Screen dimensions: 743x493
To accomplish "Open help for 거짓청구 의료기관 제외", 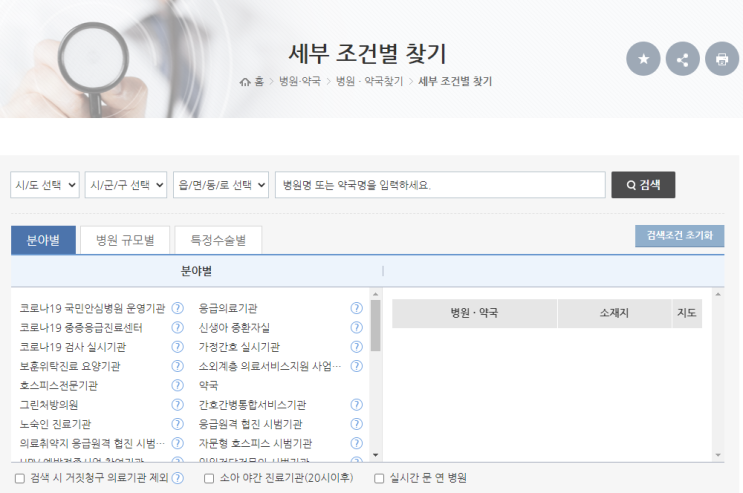I will [177, 478].
